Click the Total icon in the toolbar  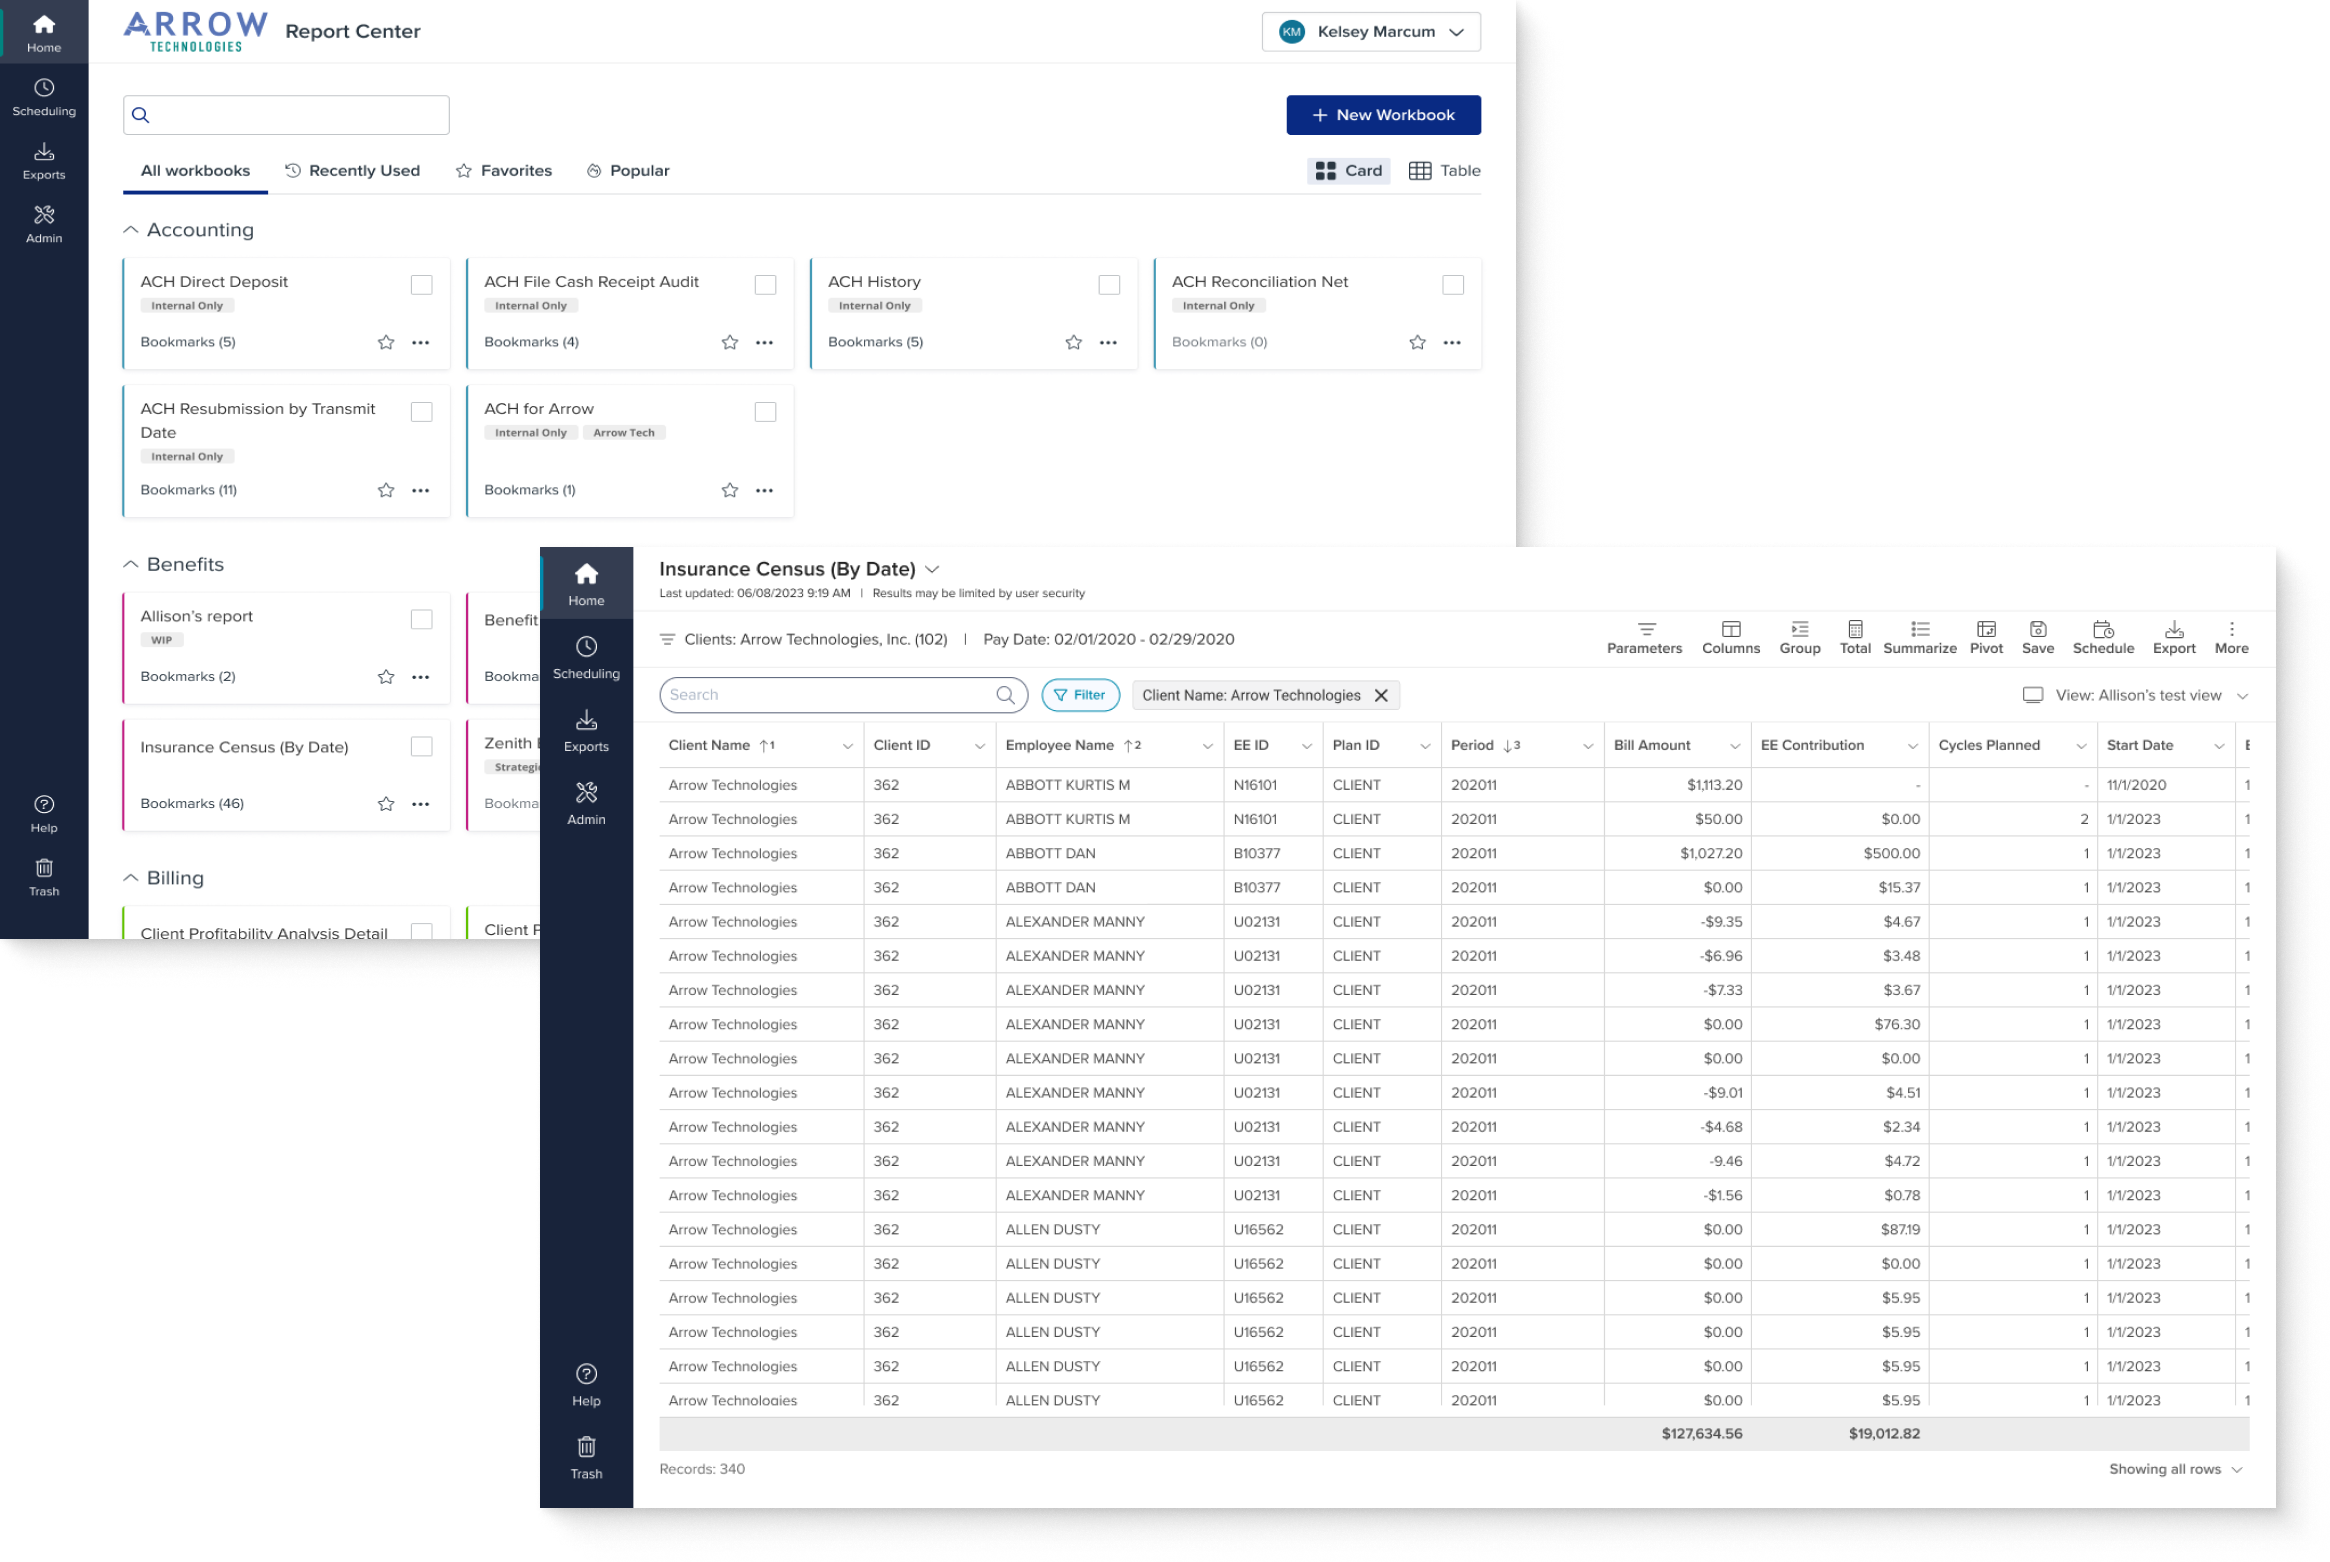coord(1855,637)
